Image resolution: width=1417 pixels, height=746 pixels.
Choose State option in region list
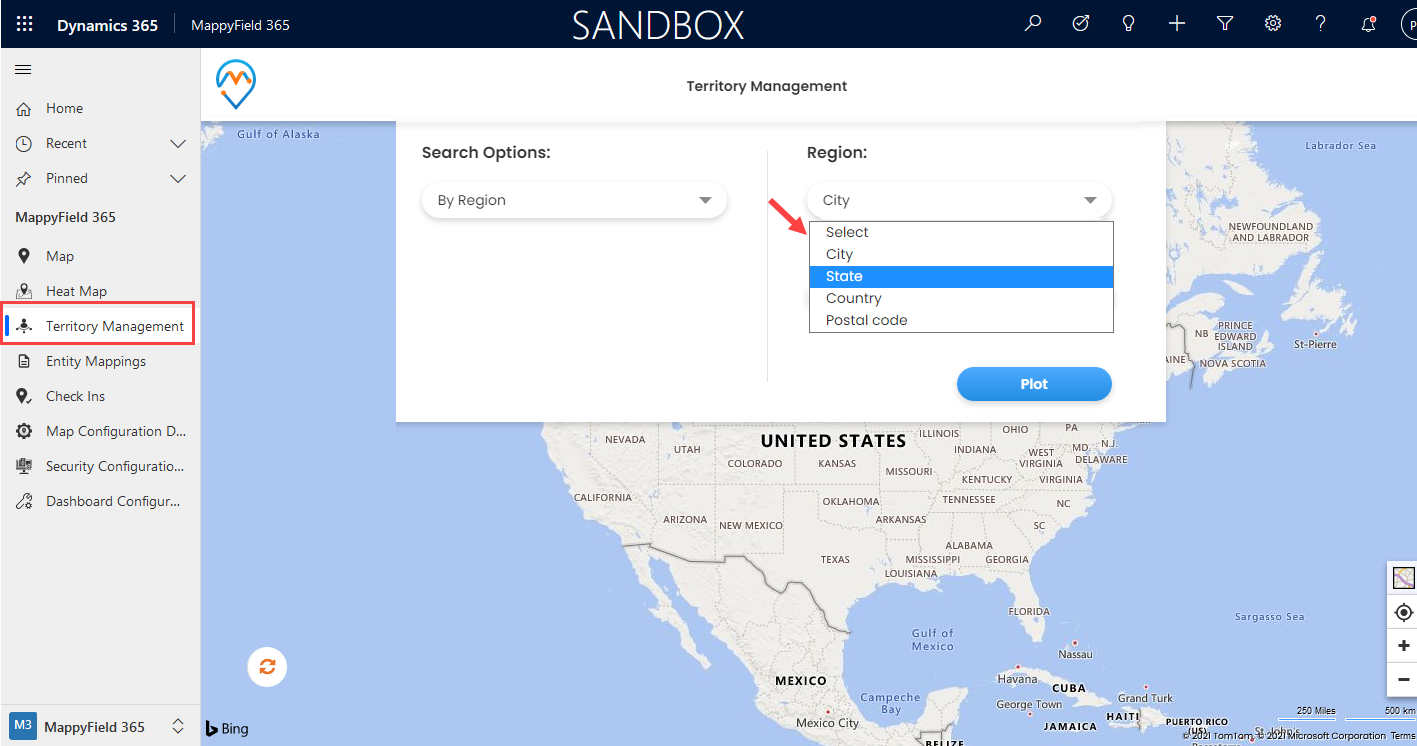click(x=961, y=276)
